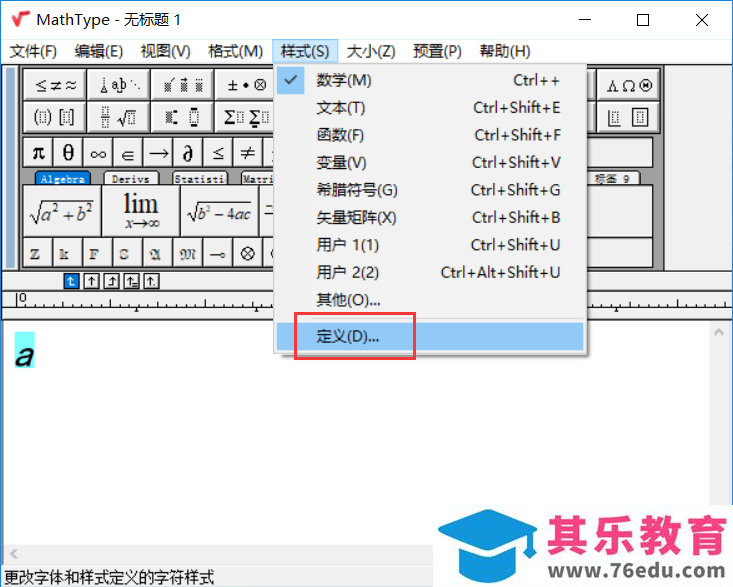733x587 pixels.
Task: Switch to the Statistics tab
Action: pyautogui.click(x=200, y=179)
